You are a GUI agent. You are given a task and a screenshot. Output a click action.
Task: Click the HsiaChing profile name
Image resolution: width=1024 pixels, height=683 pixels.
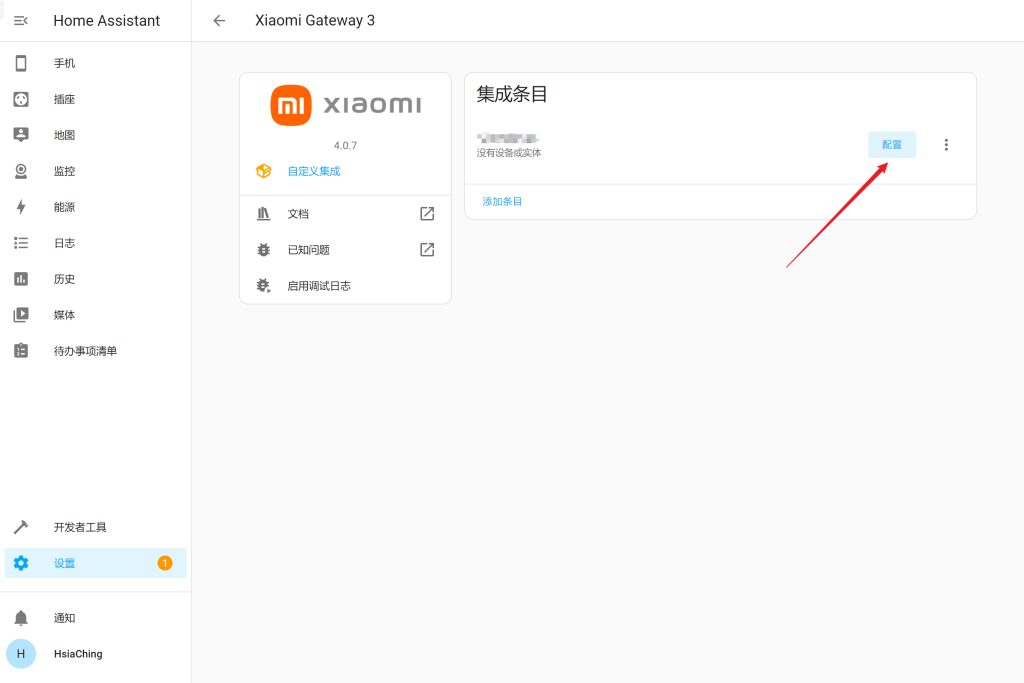pyautogui.click(x=78, y=654)
